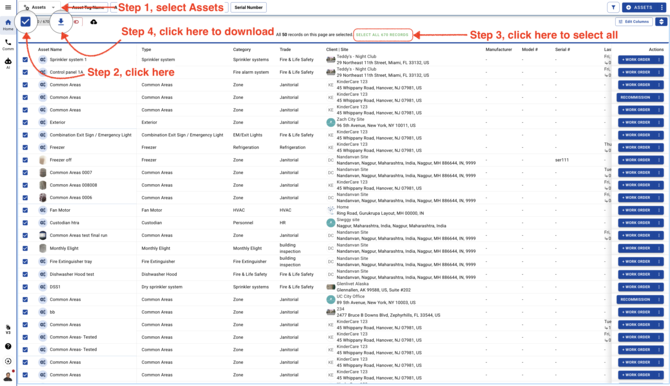The height and width of the screenshot is (386, 670).
Task: Click the circular settings icon above avatar
Action: coord(8,361)
